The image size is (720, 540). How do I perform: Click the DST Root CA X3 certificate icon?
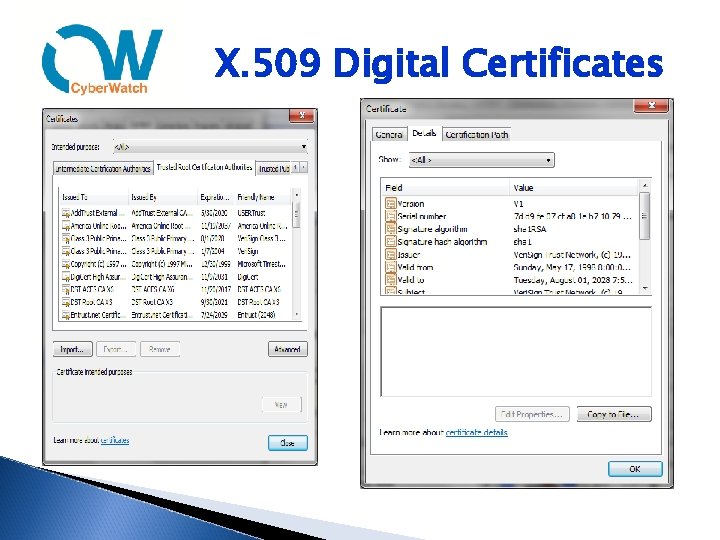66,302
